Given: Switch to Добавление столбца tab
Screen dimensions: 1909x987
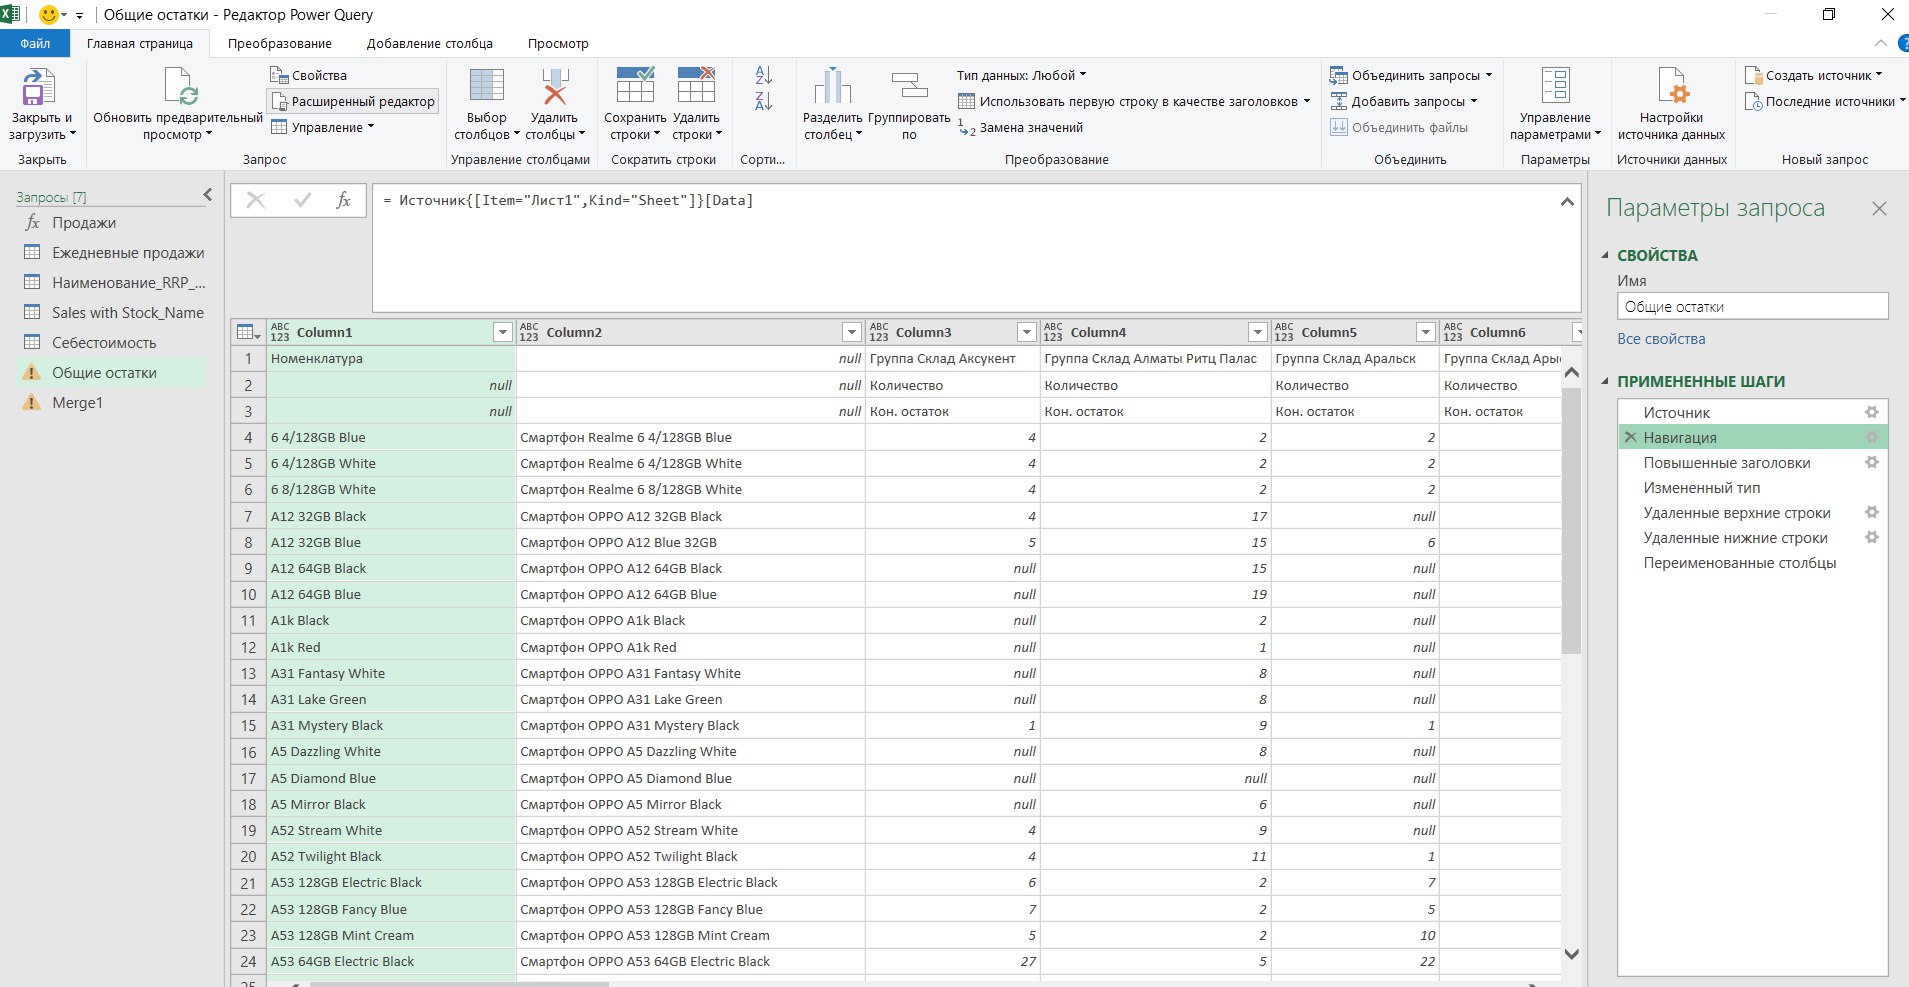Looking at the screenshot, I should (430, 43).
